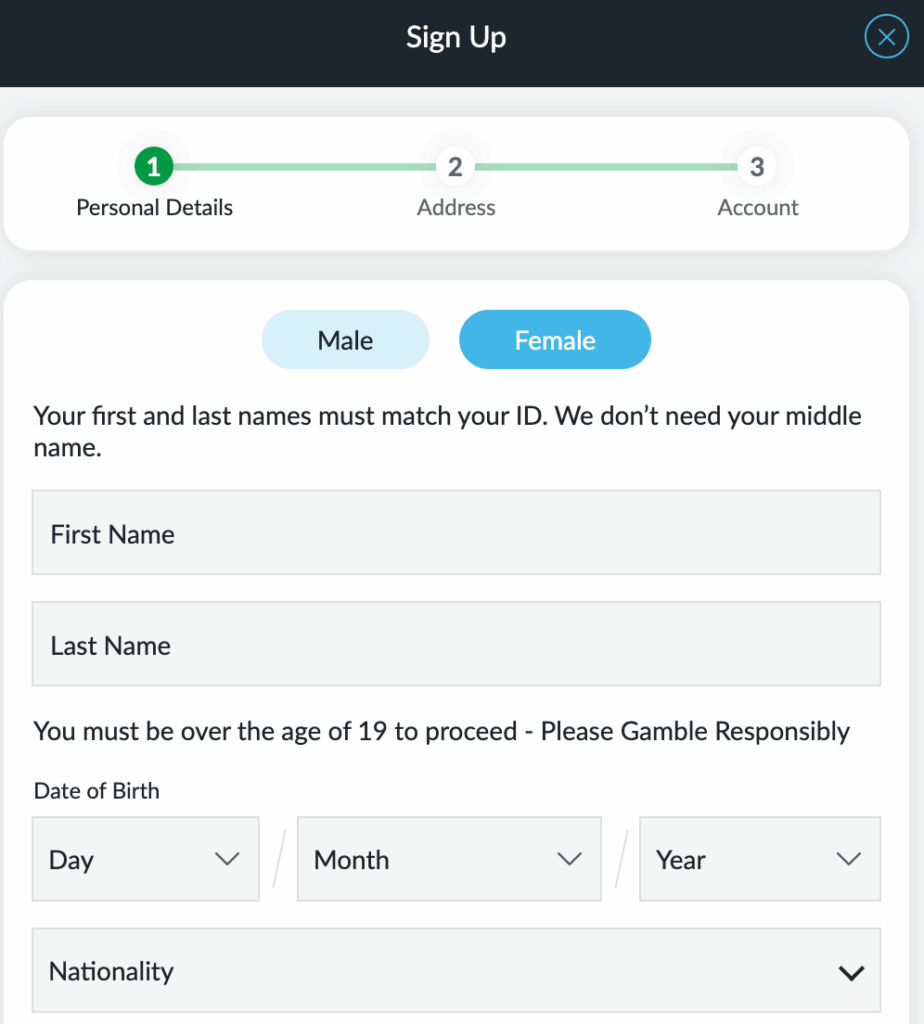Screen dimensions: 924x1024
Task: Open the Nationality selector
Action: pyautogui.click(x=456, y=970)
